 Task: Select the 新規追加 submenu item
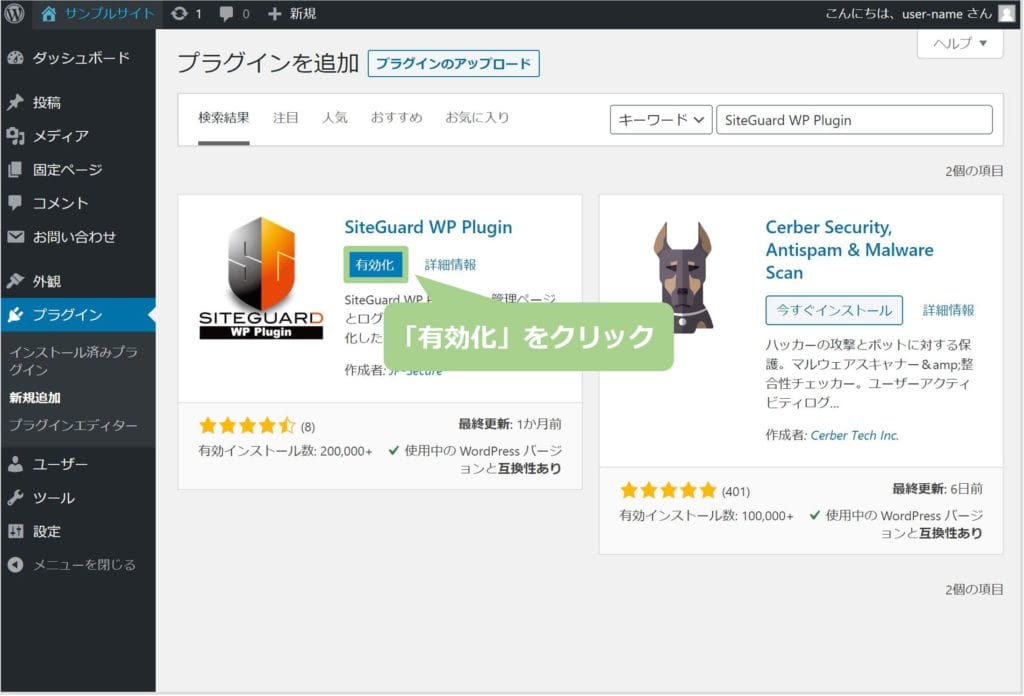(35, 398)
